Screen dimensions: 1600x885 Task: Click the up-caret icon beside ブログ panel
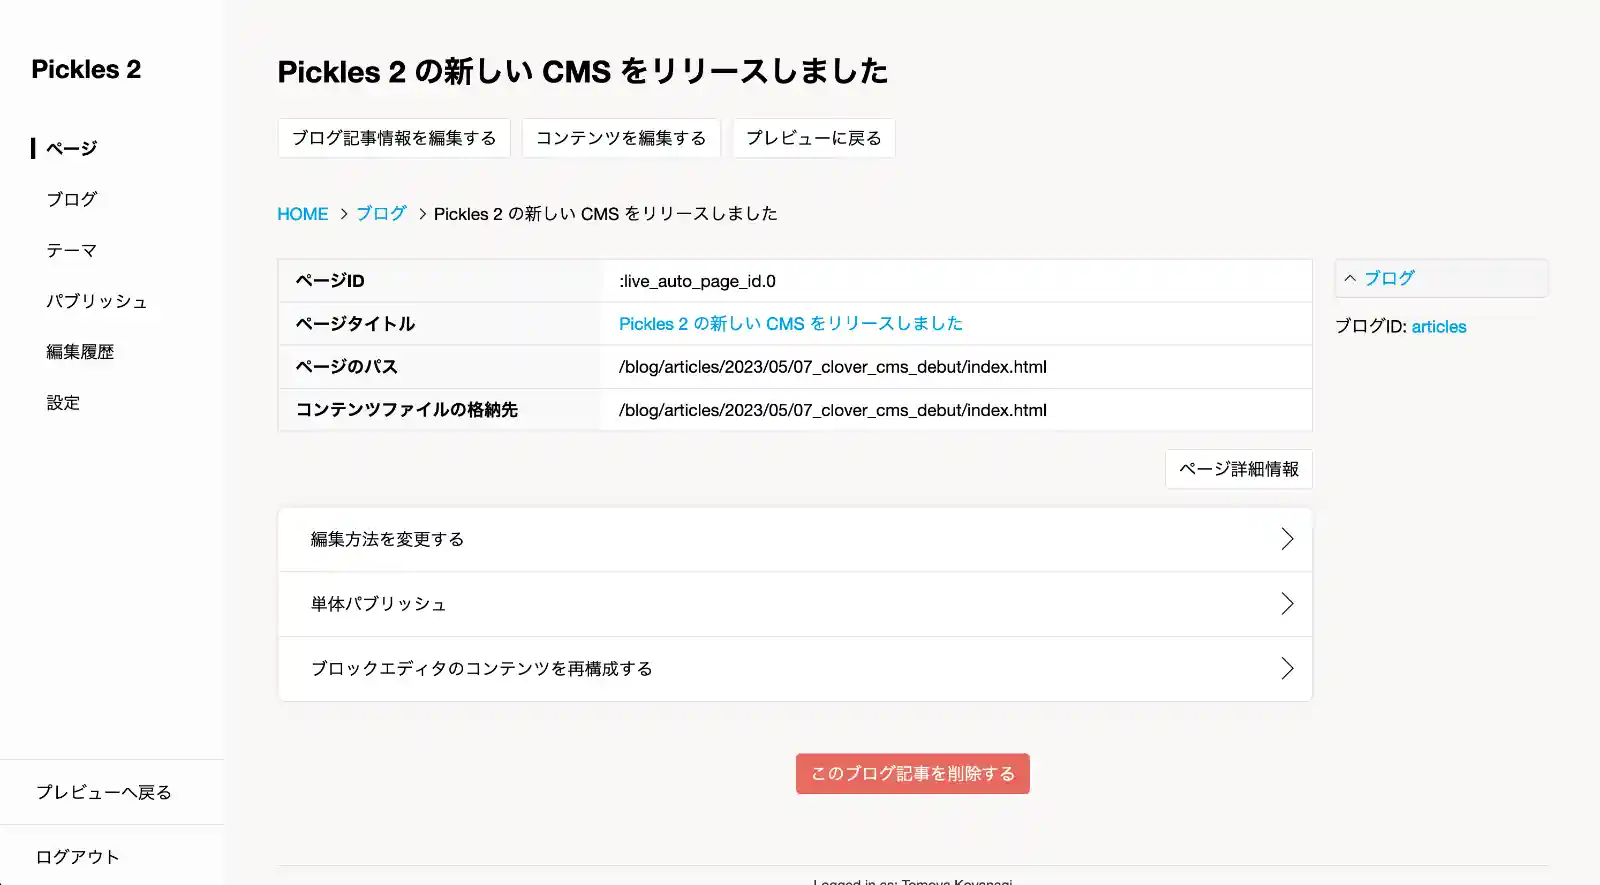click(x=1350, y=279)
